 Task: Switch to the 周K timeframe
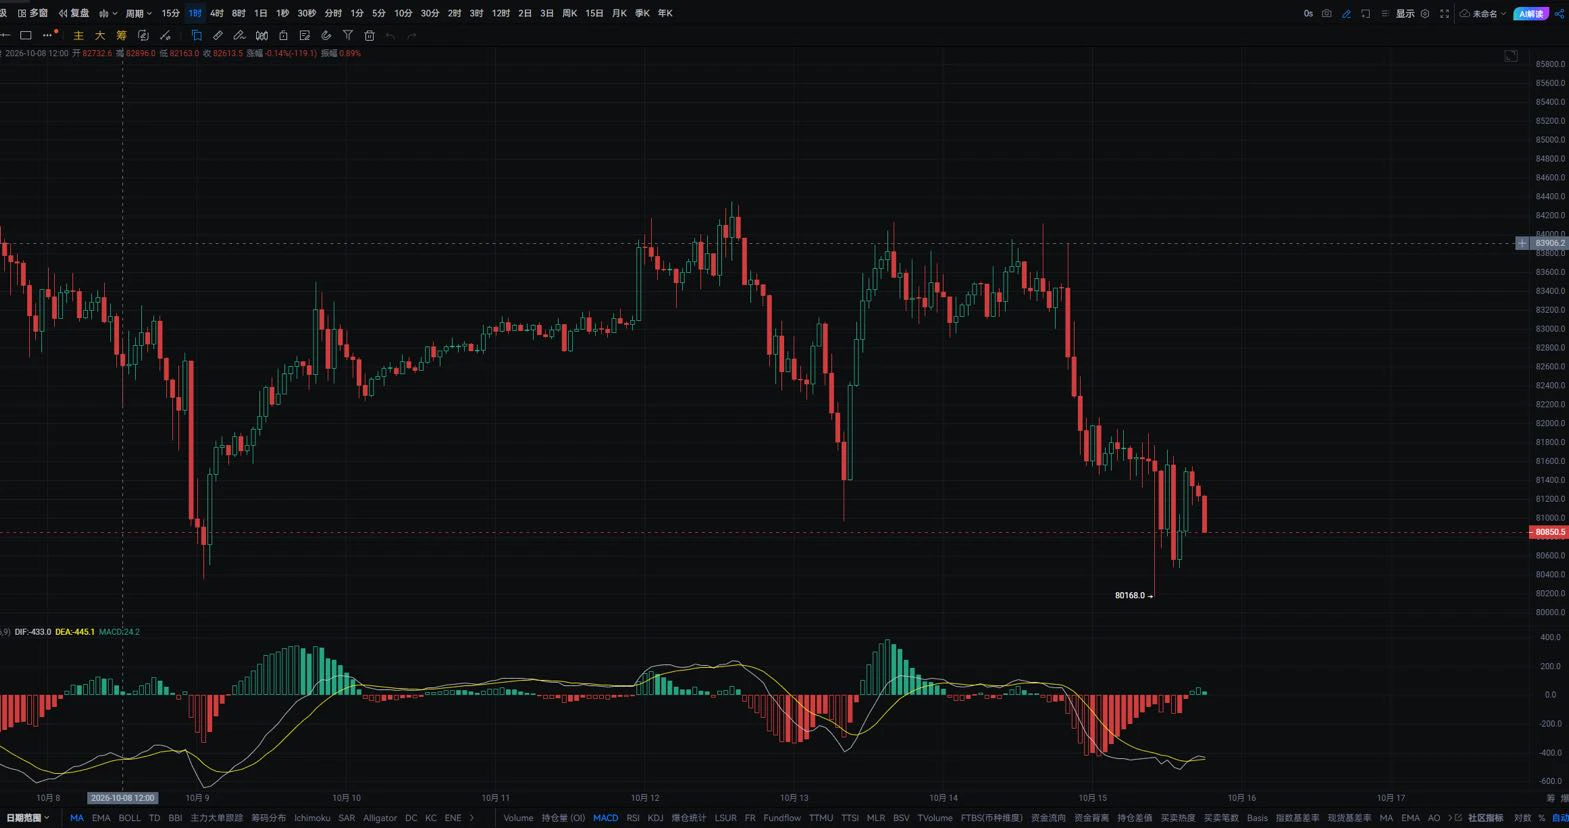(x=570, y=13)
